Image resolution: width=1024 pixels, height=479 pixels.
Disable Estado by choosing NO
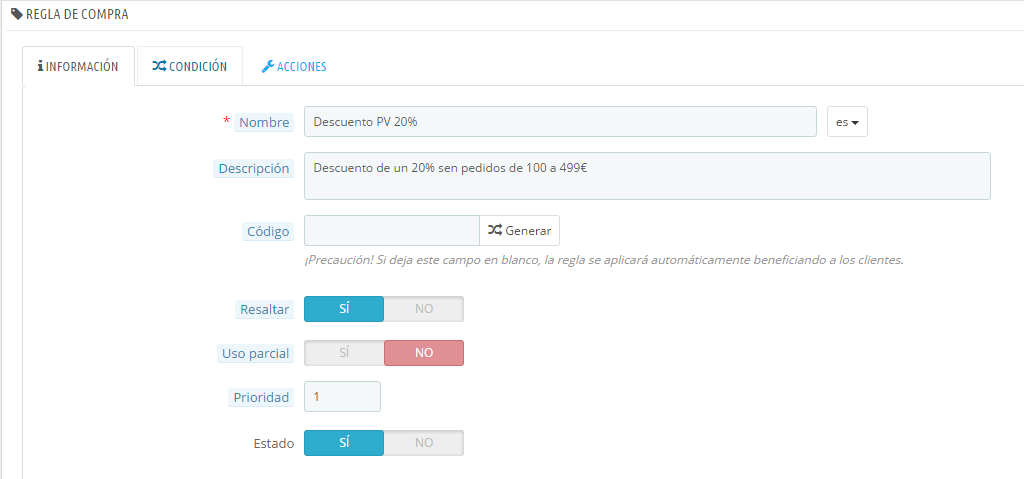pos(424,442)
